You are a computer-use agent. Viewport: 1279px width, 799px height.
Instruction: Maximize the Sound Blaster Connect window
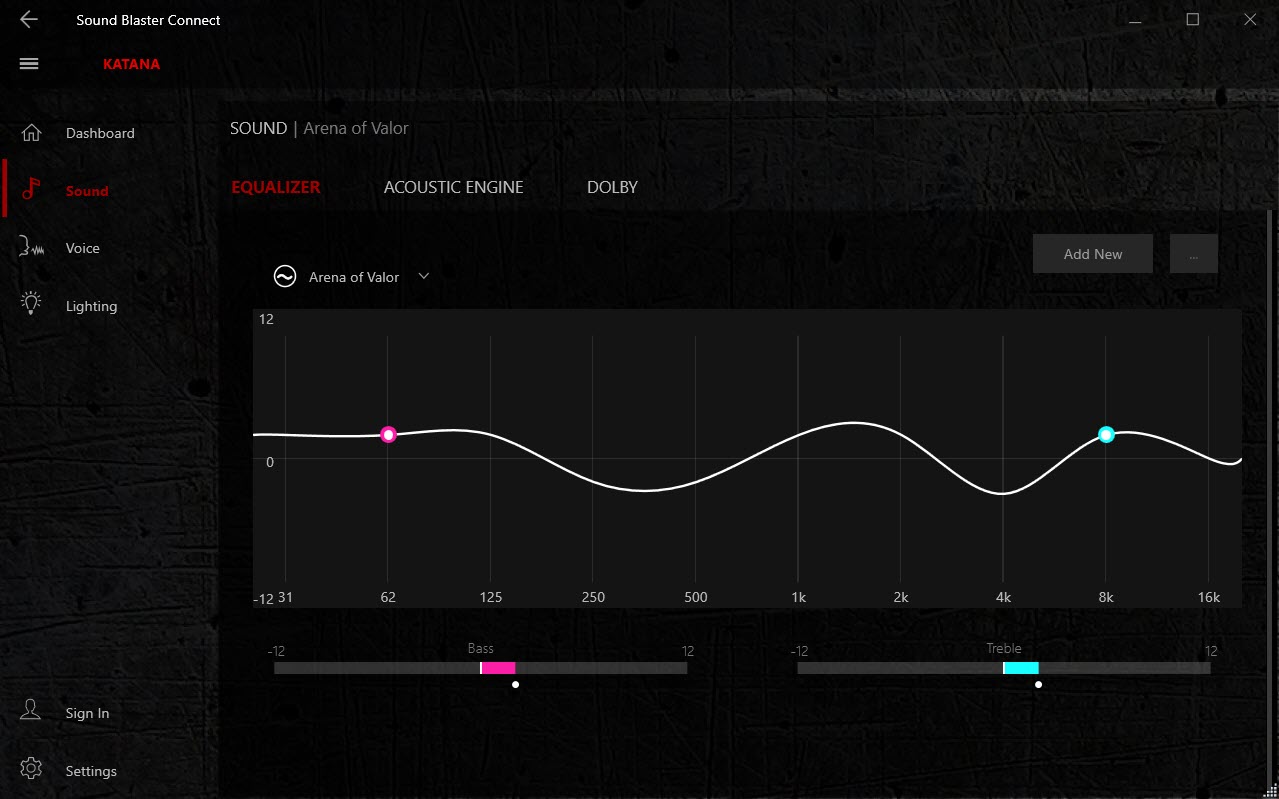tap(1192, 20)
